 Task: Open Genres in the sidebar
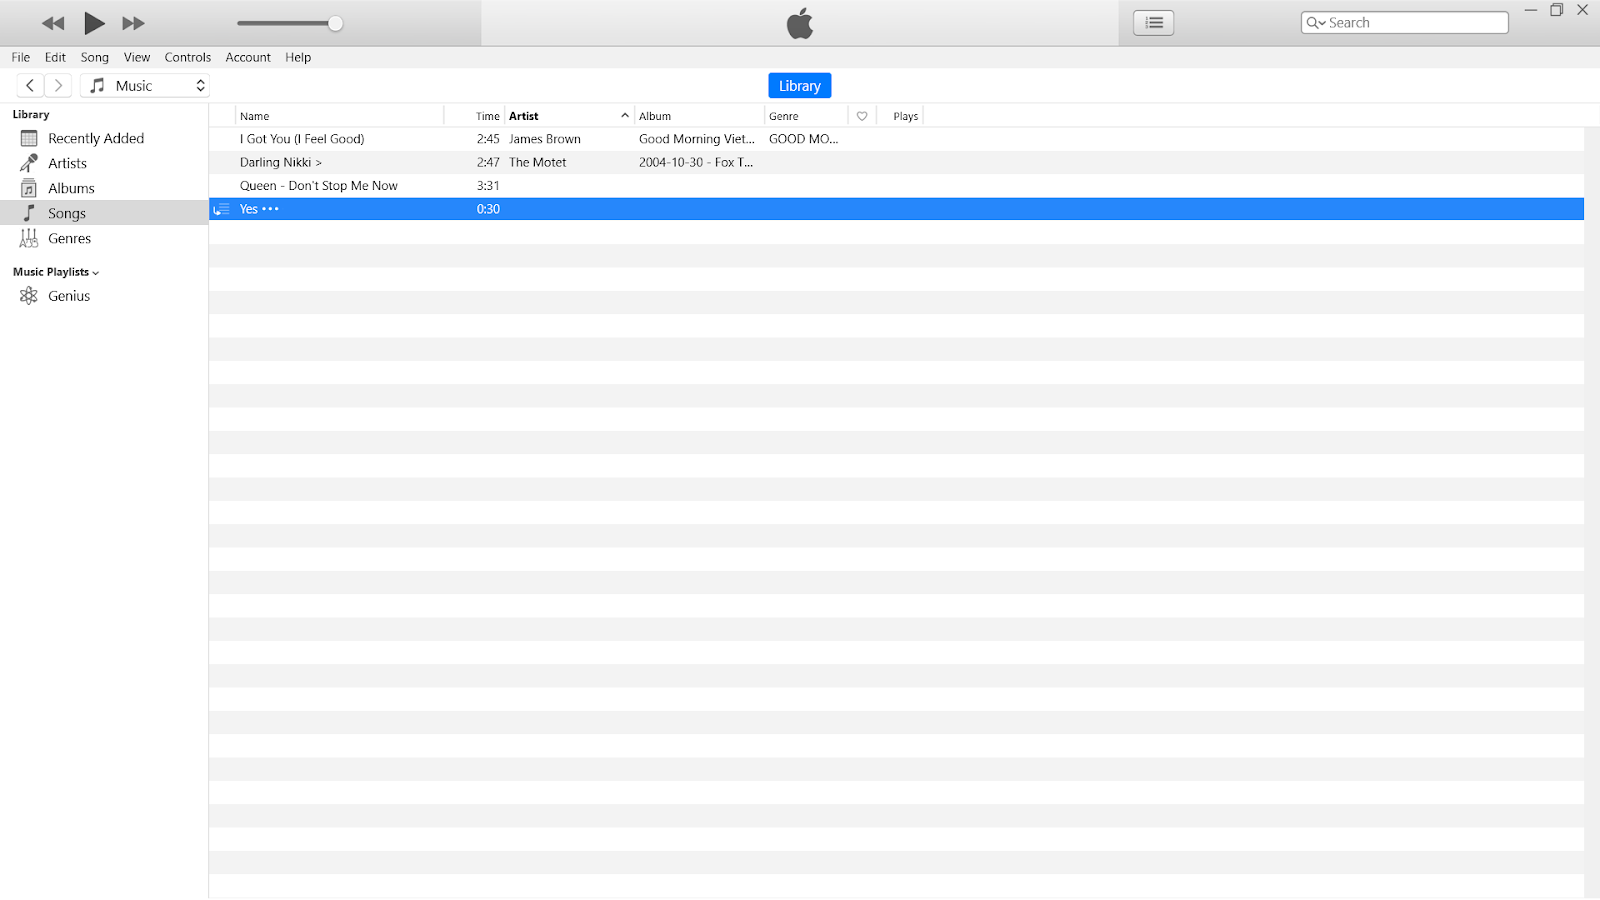(69, 238)
